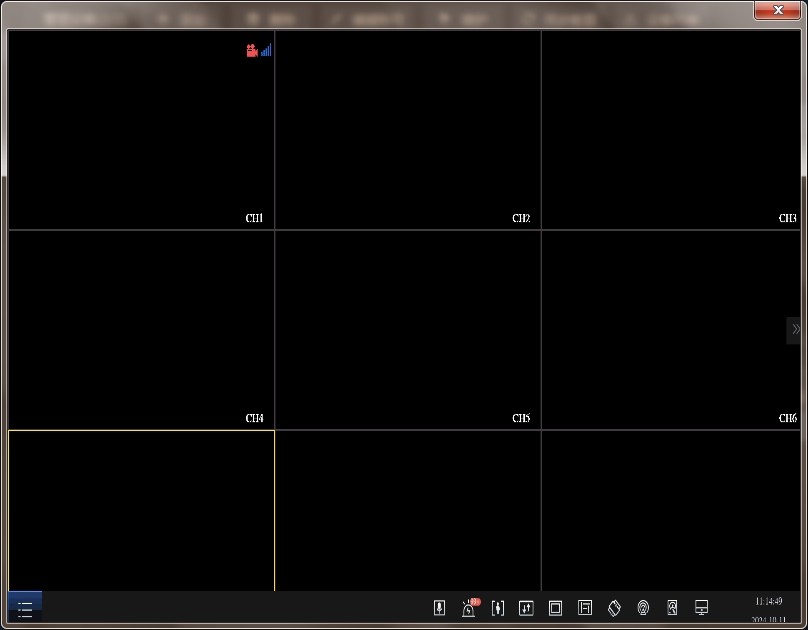
Task: Open the alarm siren notifications
Action: pos(469,608)
